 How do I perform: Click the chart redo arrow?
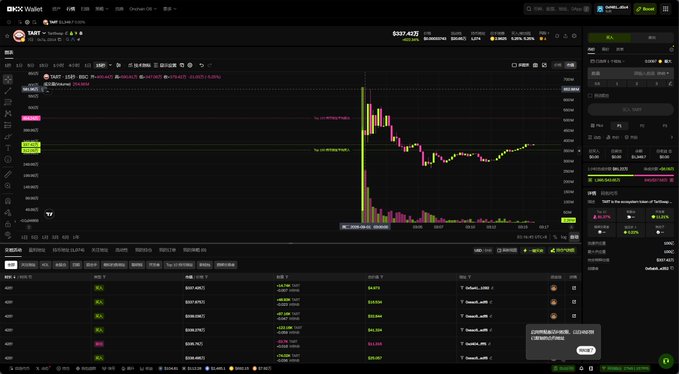tap(210, 65)
